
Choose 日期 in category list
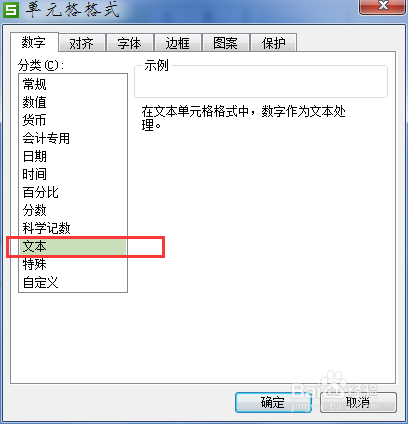coord(73,156)
